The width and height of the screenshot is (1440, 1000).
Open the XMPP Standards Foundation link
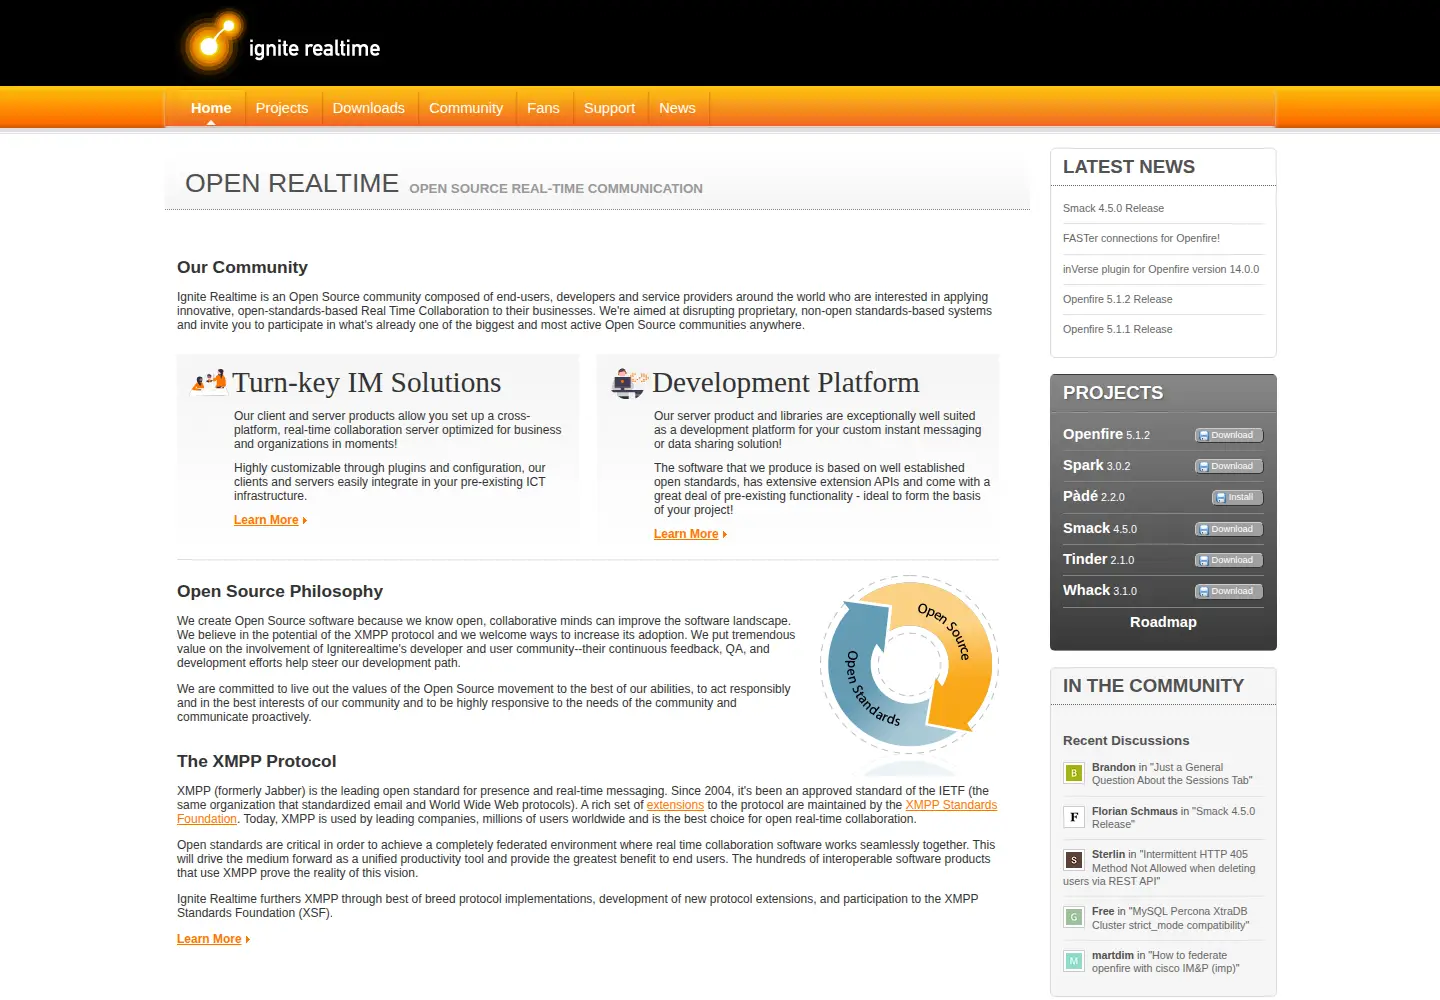click(951, 805)
